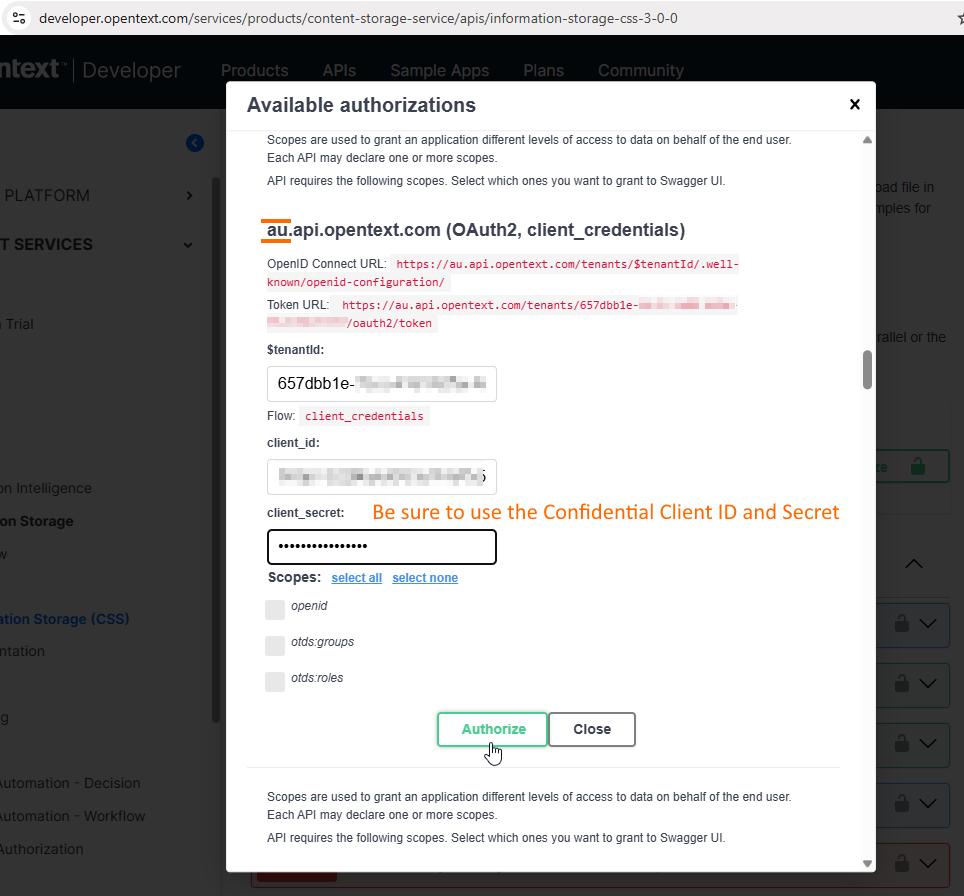Click the OpenID Connect URL text
Screen dimensions: 964x896
point(503,273)
